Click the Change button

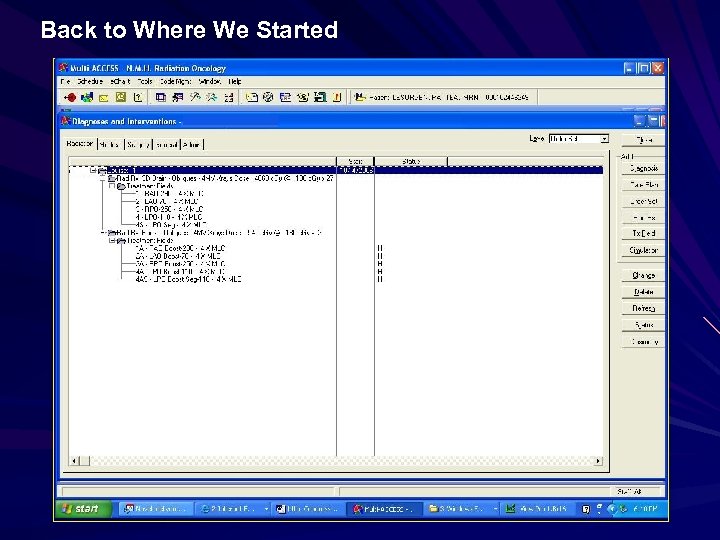pos(643,275)
